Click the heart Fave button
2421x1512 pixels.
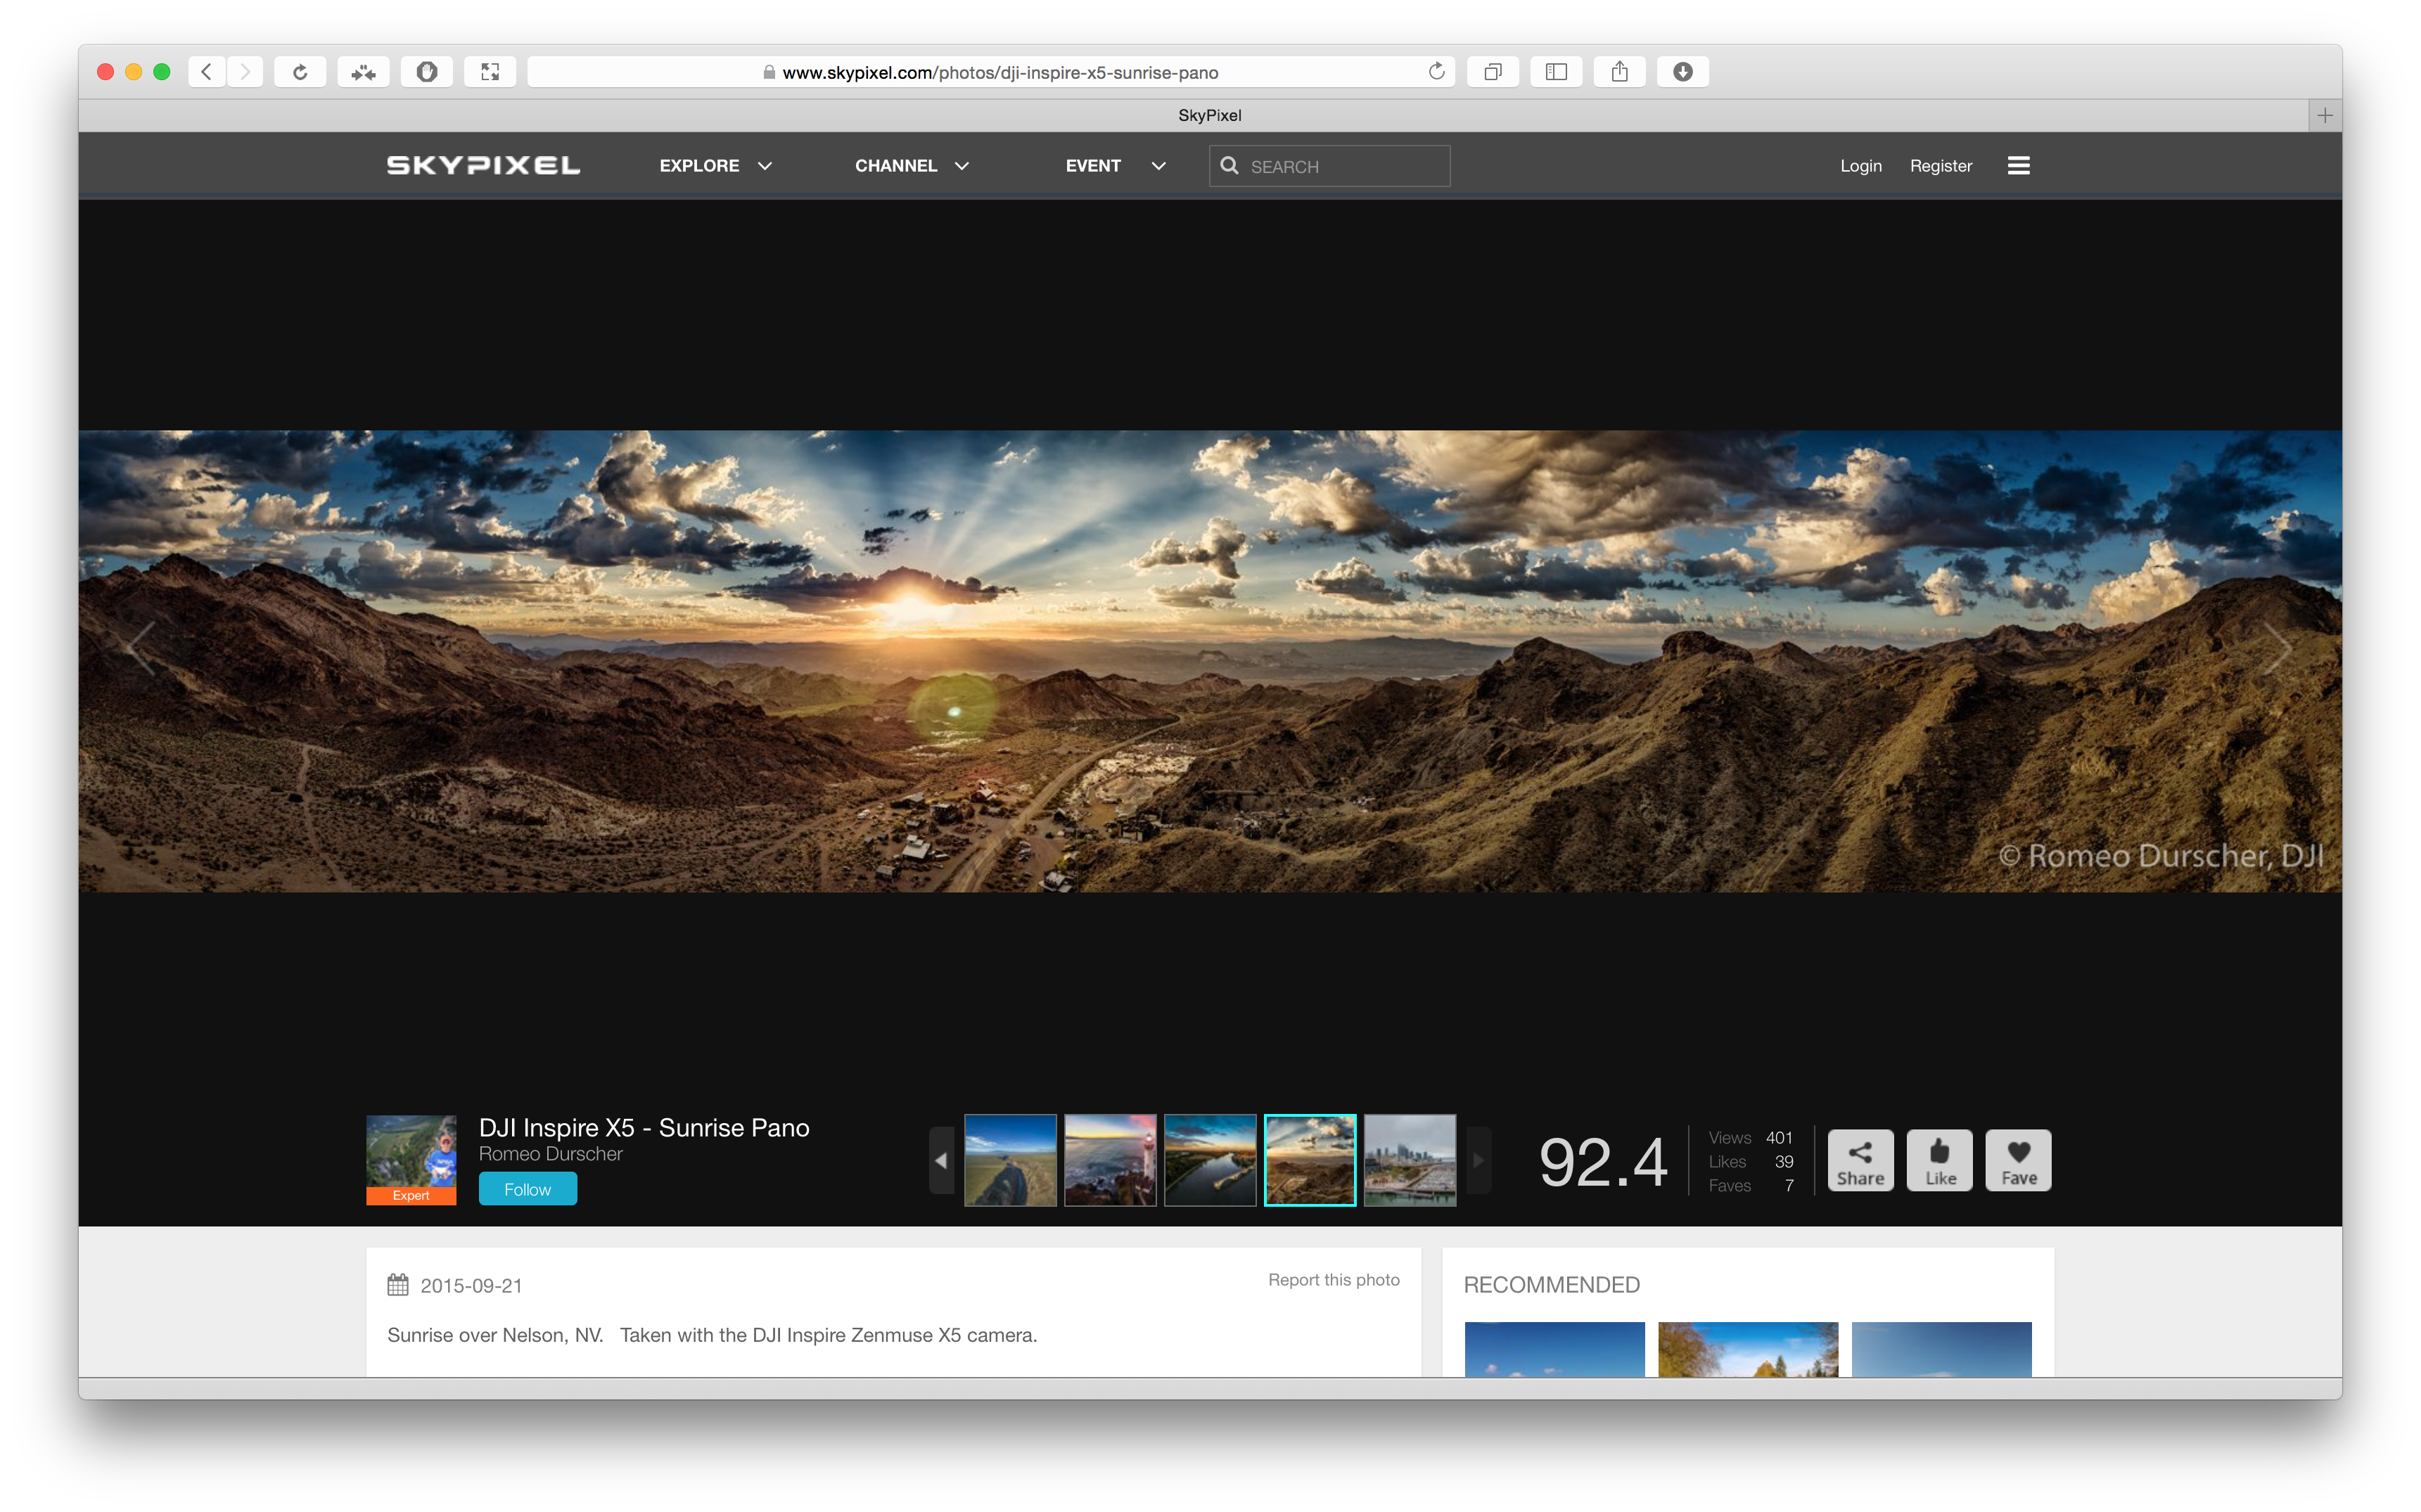pos(2017,1160)
